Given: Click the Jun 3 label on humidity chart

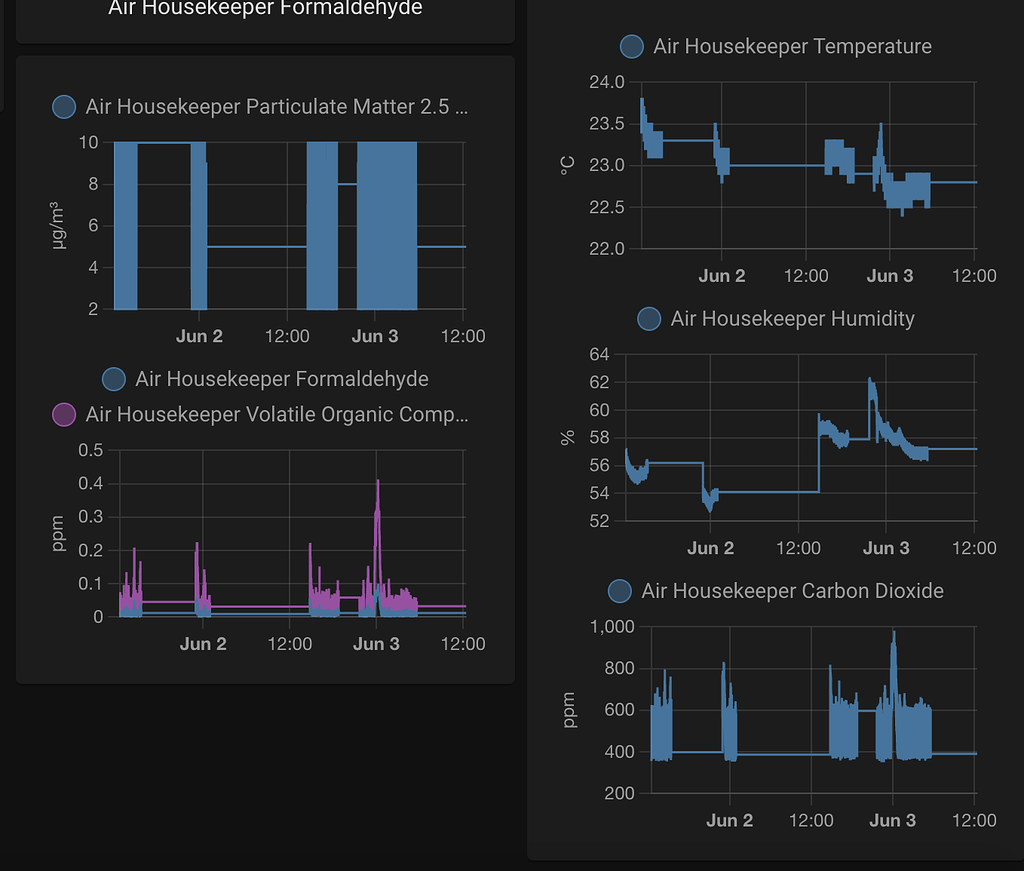Looking at the screenshot, I should pos(886,548).
